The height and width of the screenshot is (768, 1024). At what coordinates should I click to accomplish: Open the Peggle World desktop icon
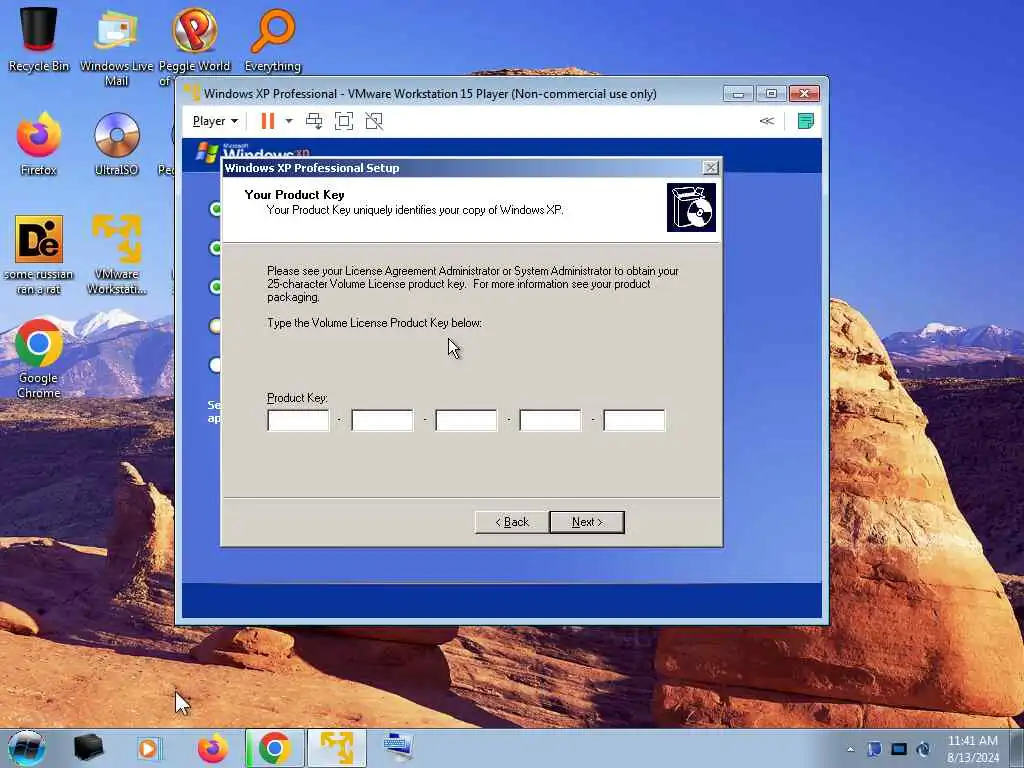pyautogui.click(x=195, y=39)
